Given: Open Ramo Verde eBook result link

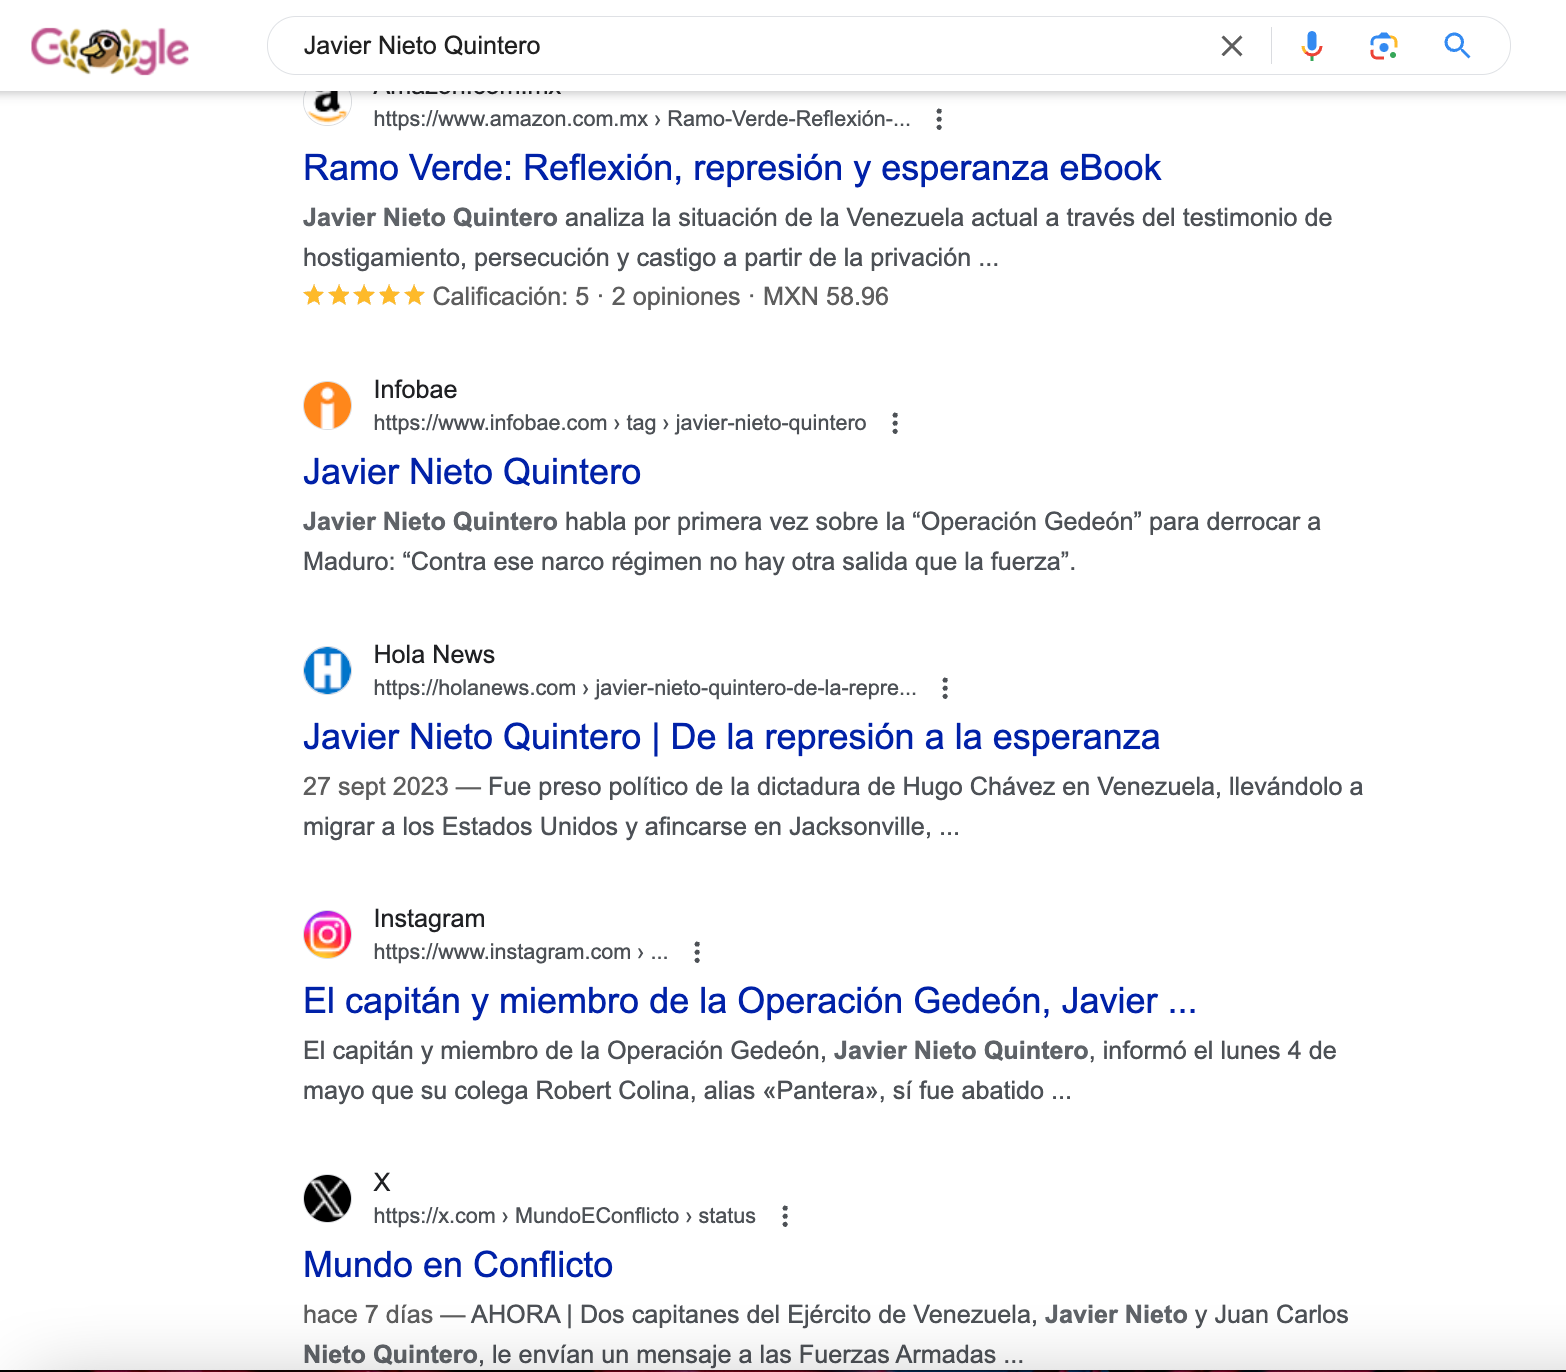Looking at the screenshot, I should point(731,168).
